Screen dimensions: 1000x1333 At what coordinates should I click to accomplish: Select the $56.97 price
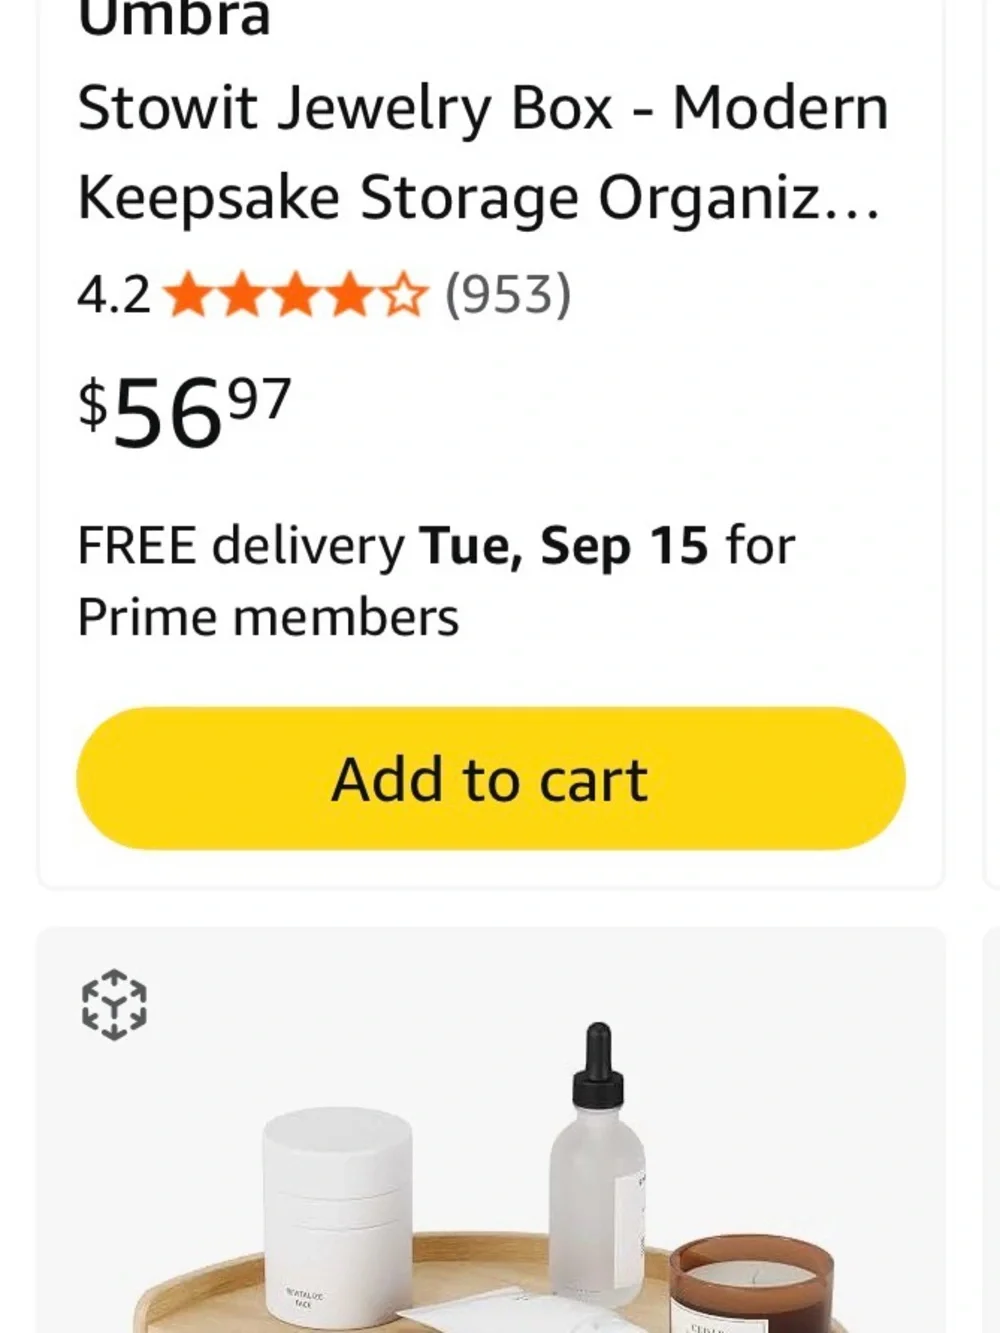(185, 412)
